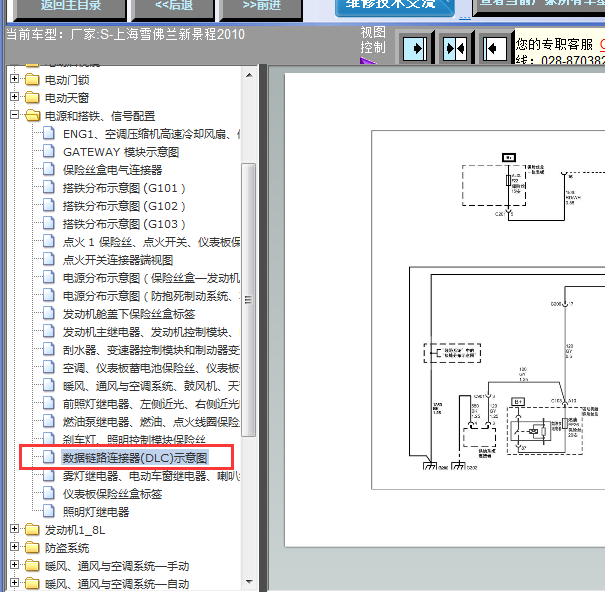The width and height of the screenshot is (605, 592).
Task: Click tree scrollbar down arrow
Action: coord(249,582)
